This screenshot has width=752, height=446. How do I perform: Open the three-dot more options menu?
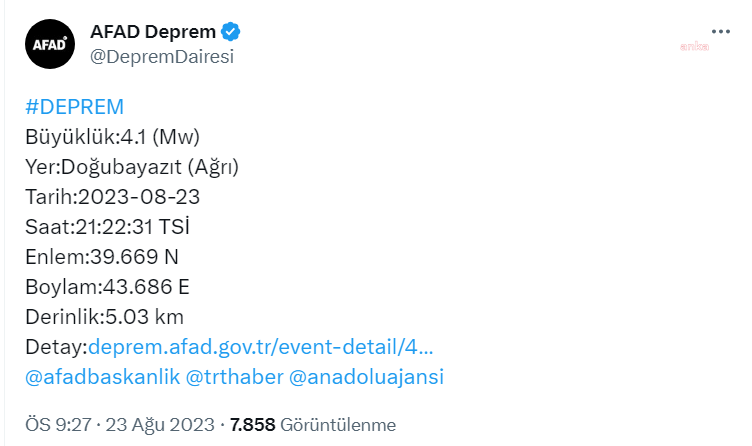(720, 31)
